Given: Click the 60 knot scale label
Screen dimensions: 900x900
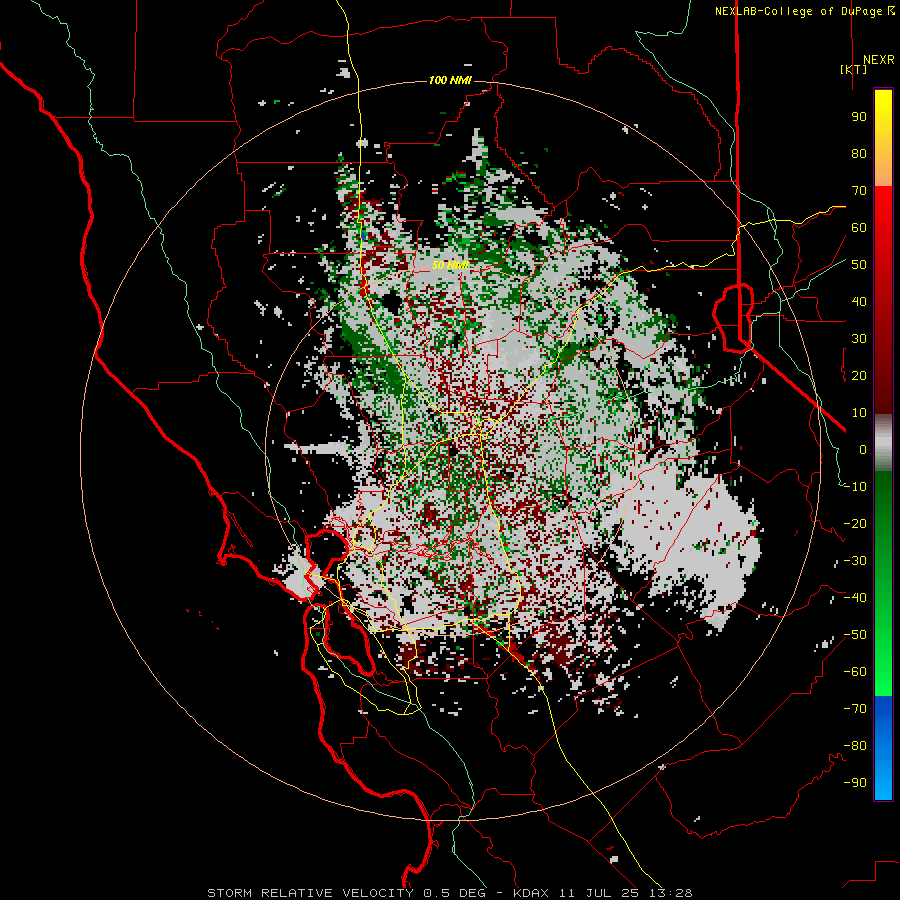Looking at the screenshot, I should pos(859,228).
